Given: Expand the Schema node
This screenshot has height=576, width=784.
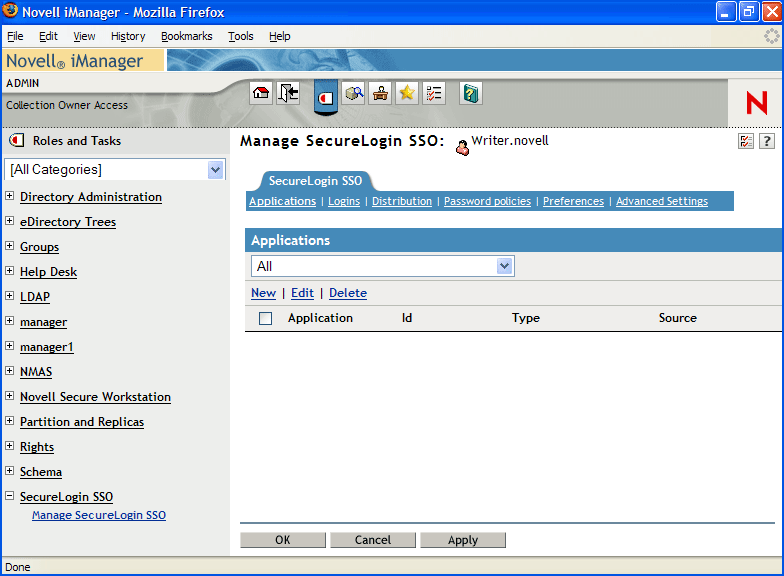Looking at the screenshot, I should [10, 470].
